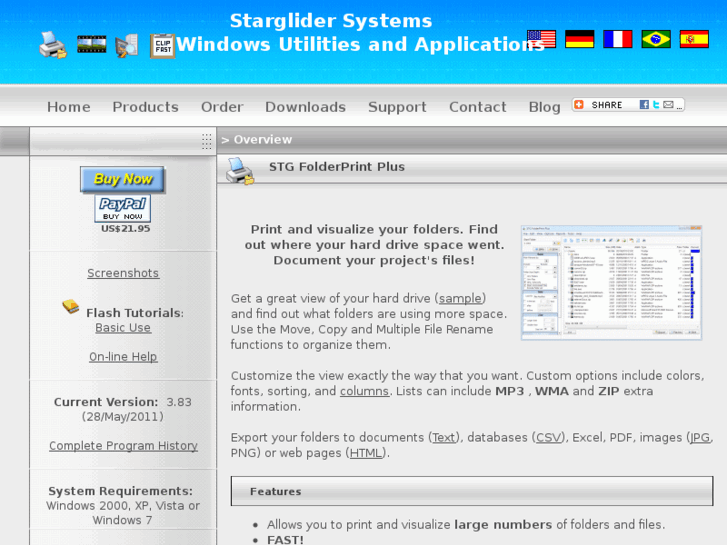Click the STG FolderPrint Plus printer icon

240,171
